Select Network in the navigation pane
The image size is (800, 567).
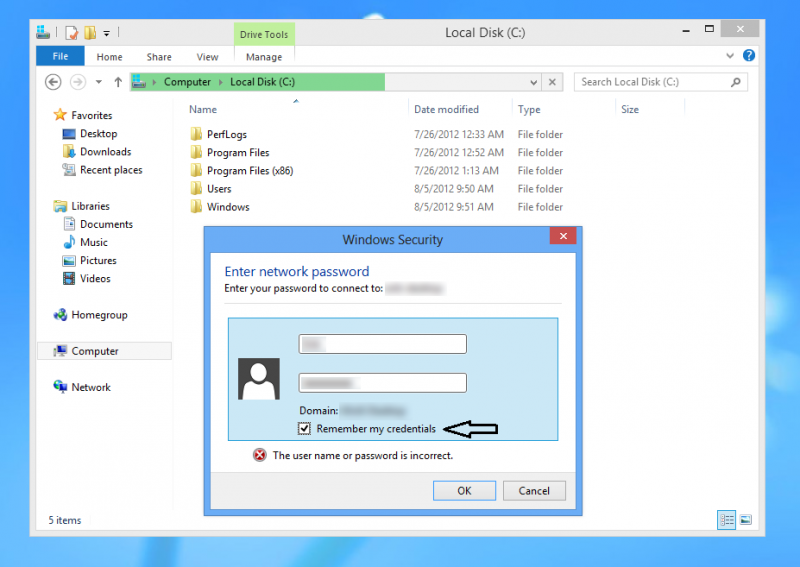pyautogui.click(x=91, y=387)
